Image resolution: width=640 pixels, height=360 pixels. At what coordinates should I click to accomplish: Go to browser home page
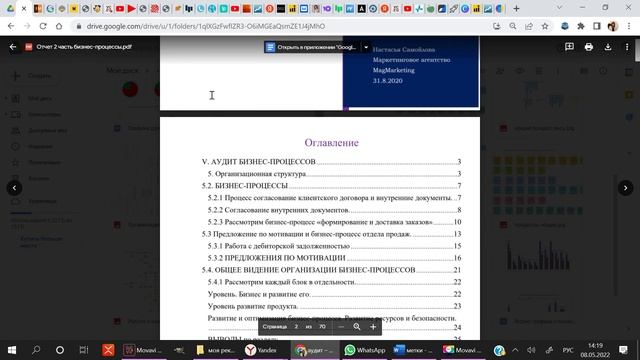[x=59, y=26]
